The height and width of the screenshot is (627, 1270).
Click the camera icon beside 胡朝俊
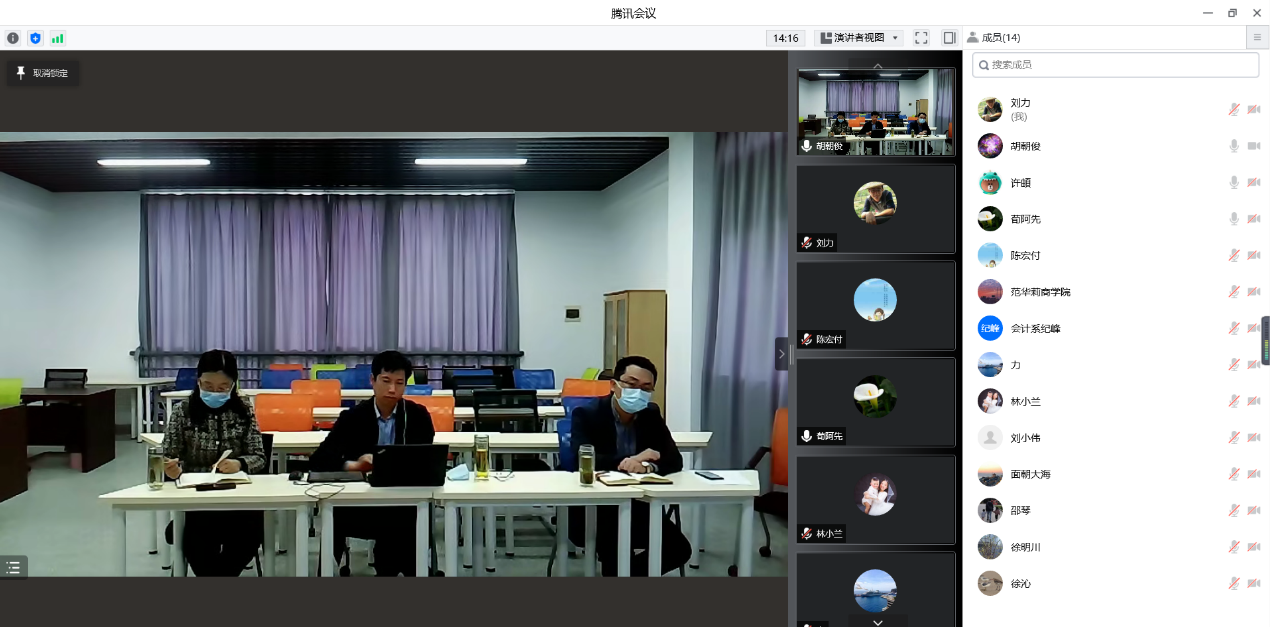pos(1253,146)
